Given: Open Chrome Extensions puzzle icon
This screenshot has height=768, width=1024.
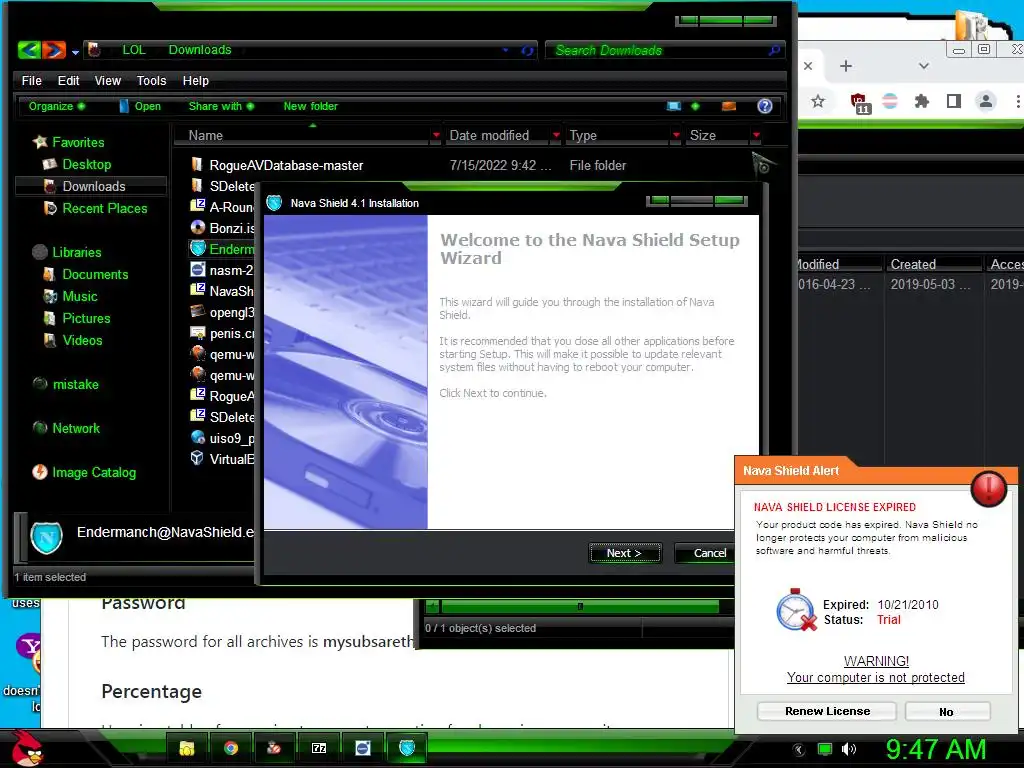Looking at the screenshot, I should click(x=921, y=101).
